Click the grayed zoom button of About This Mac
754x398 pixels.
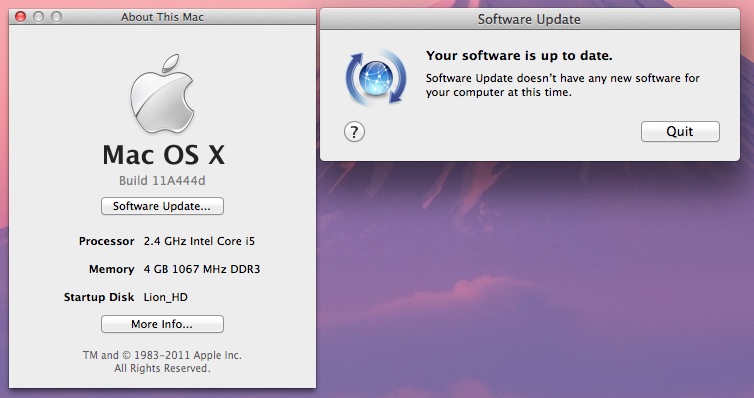[x=56, y=17]
